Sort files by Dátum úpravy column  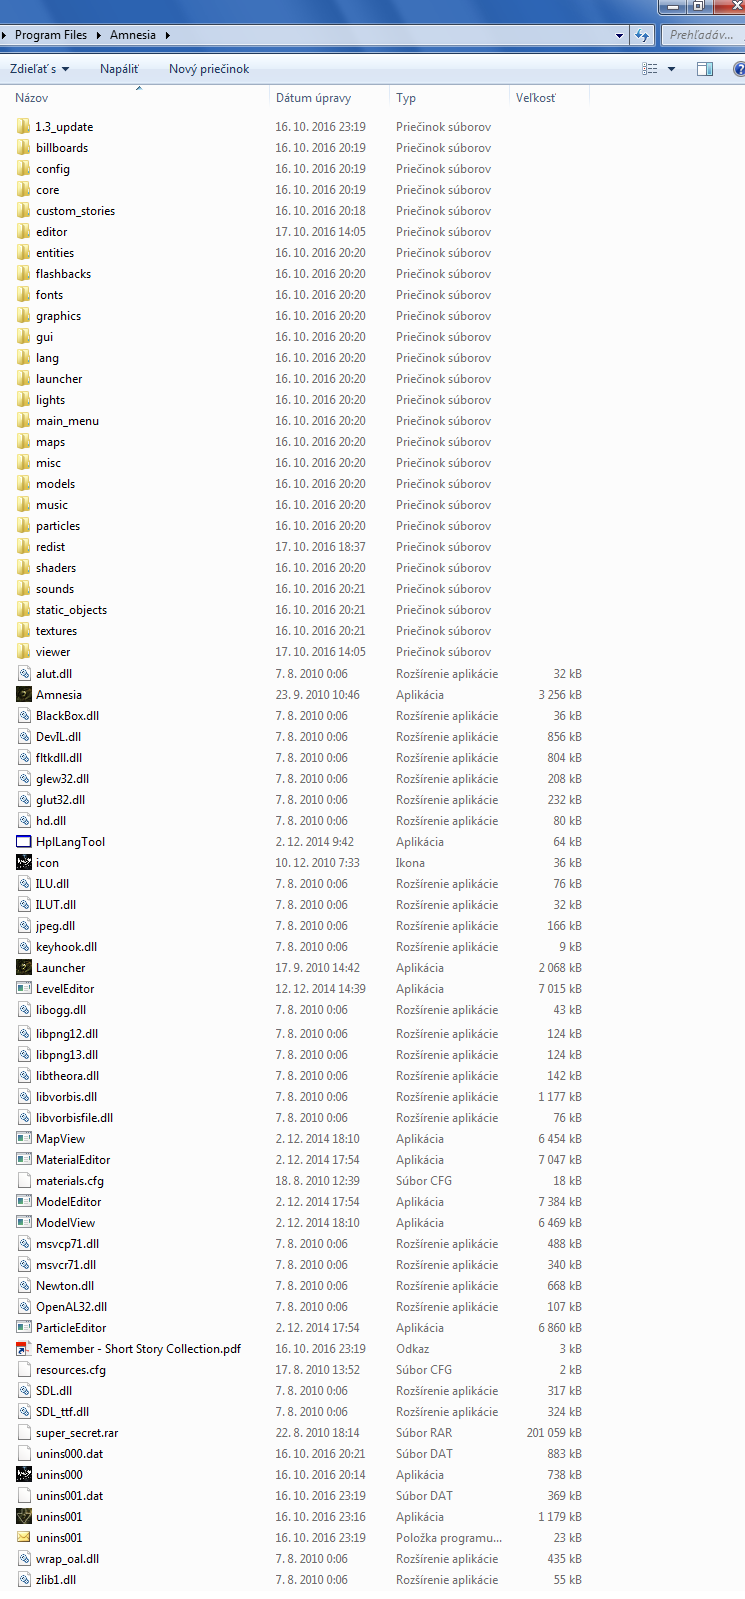tap(313, 98)
